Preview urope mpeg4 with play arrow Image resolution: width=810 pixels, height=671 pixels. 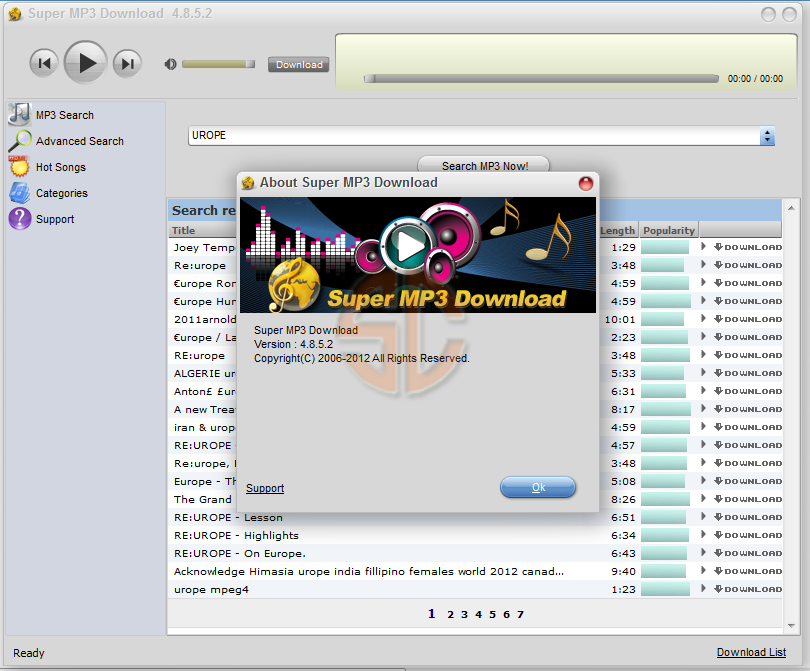[x=703, y=588]
